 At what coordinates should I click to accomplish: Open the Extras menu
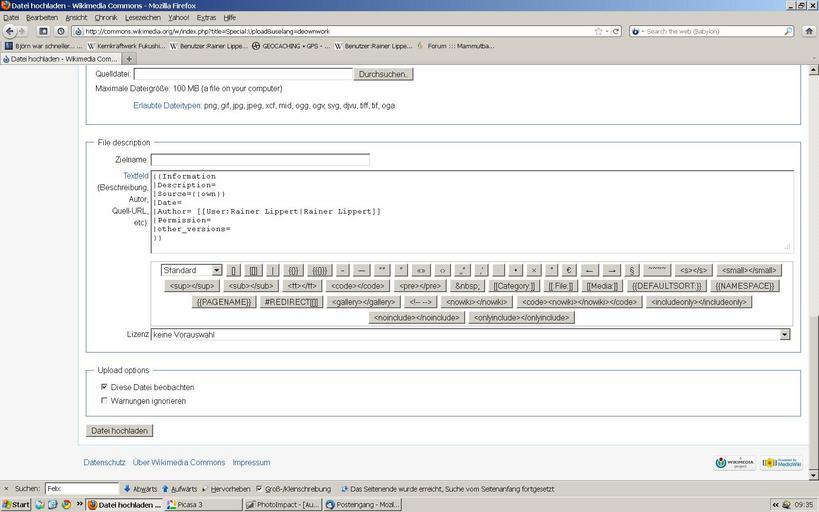click(x=206, y=17)
